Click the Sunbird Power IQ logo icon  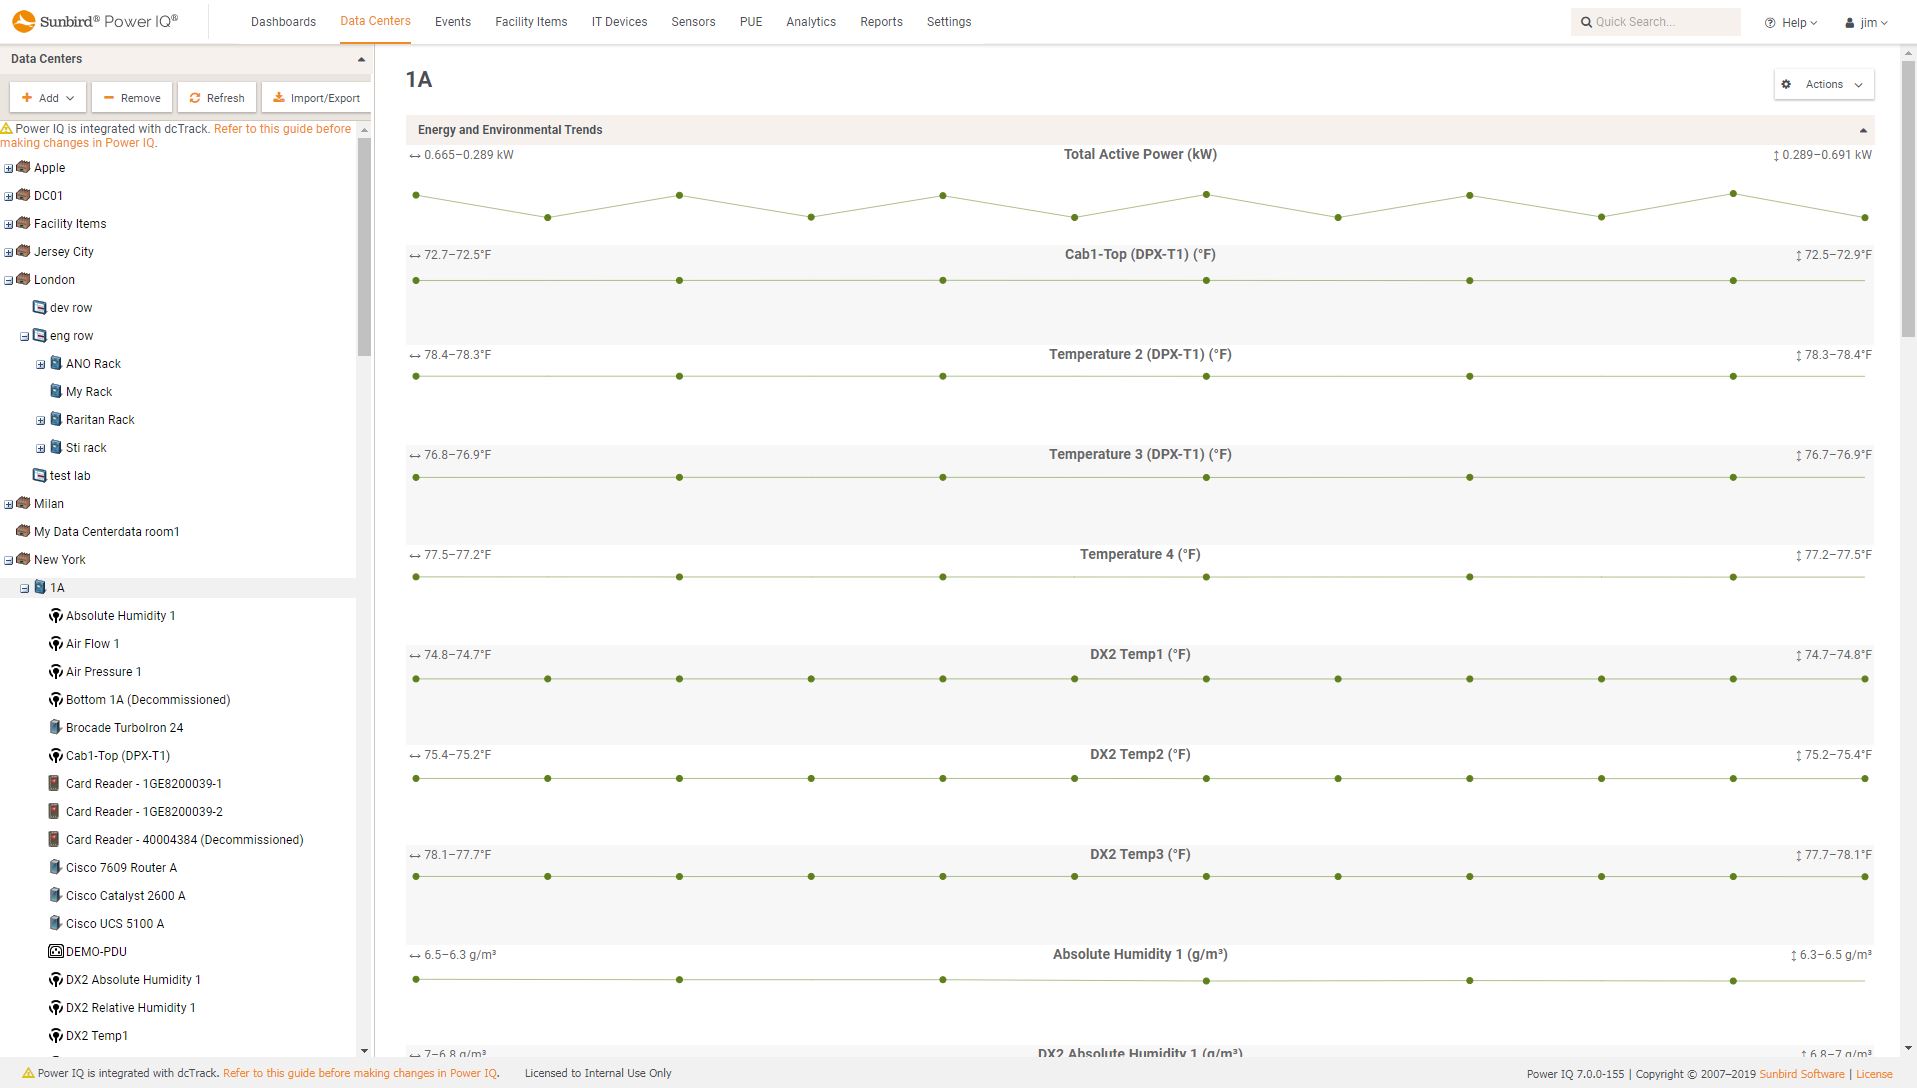[x=23, y=19]
